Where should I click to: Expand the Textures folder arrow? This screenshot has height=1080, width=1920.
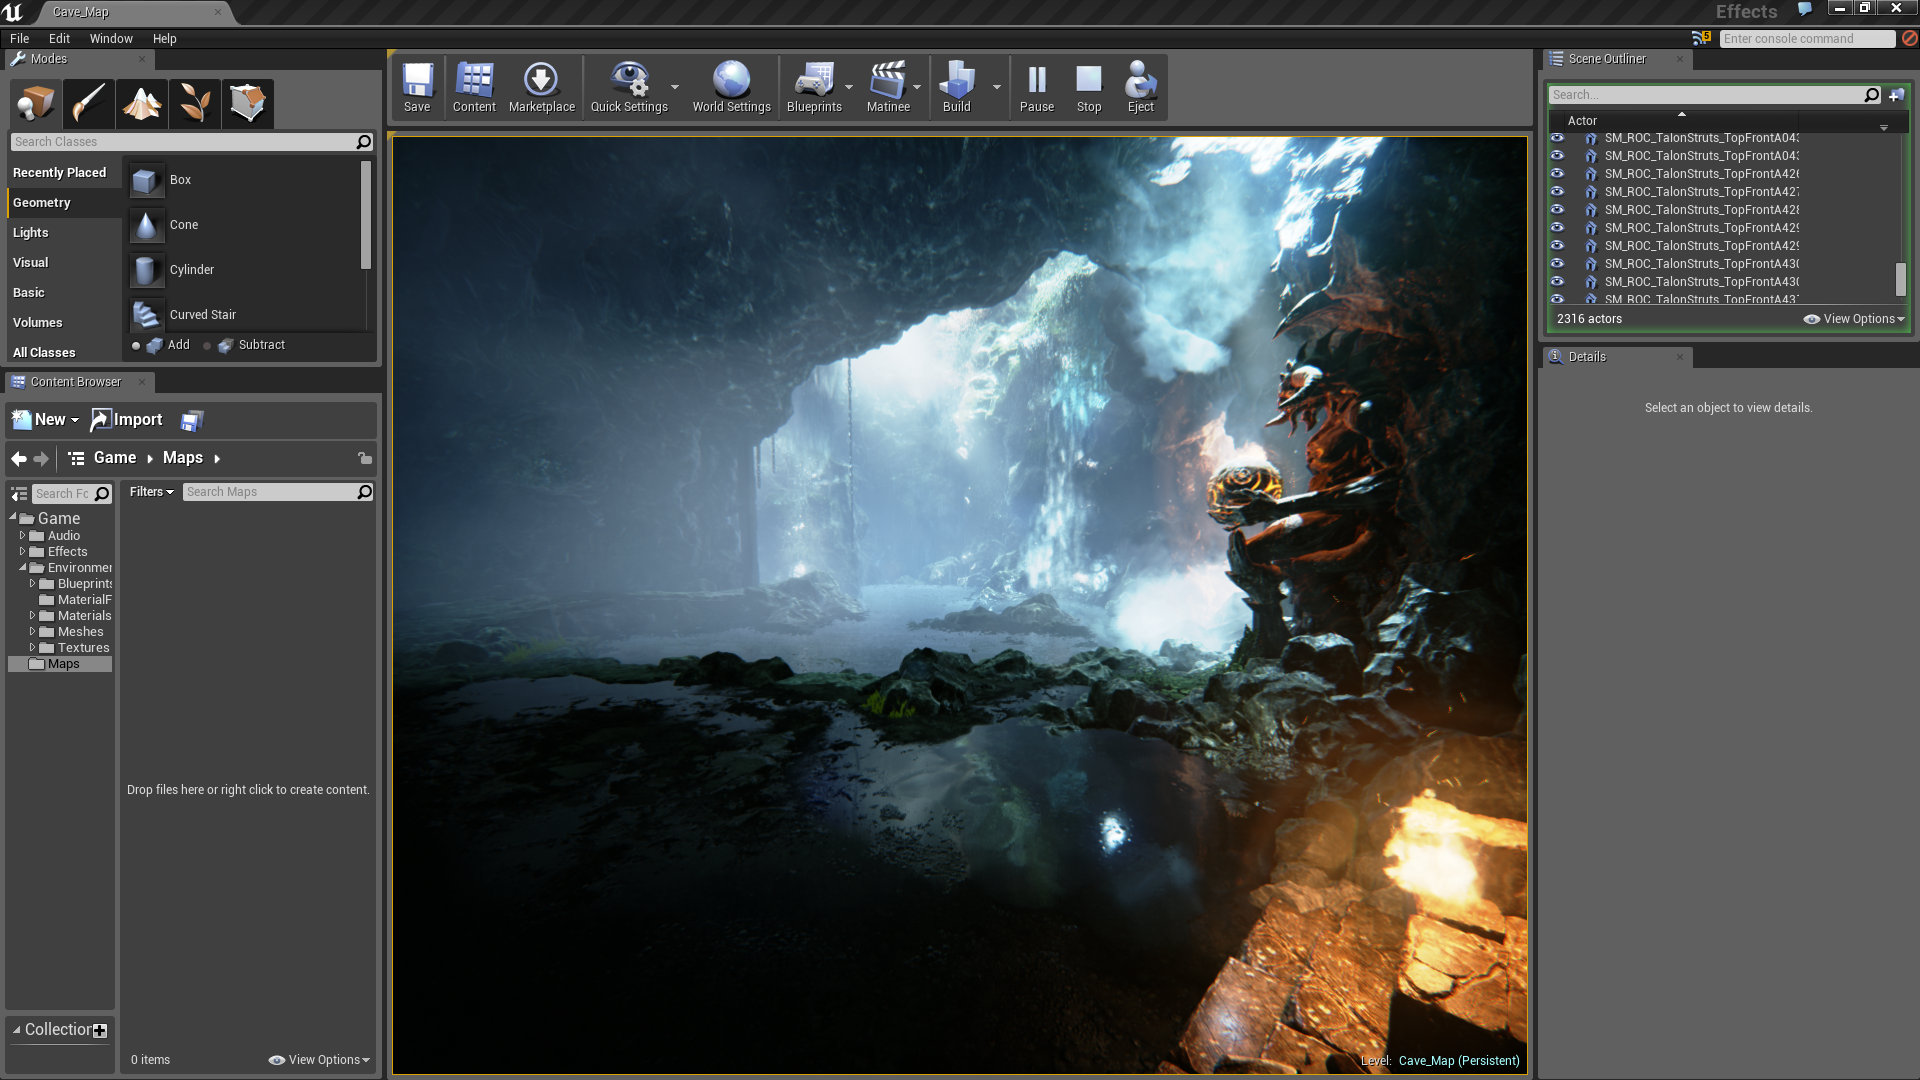tap(32, 648)
